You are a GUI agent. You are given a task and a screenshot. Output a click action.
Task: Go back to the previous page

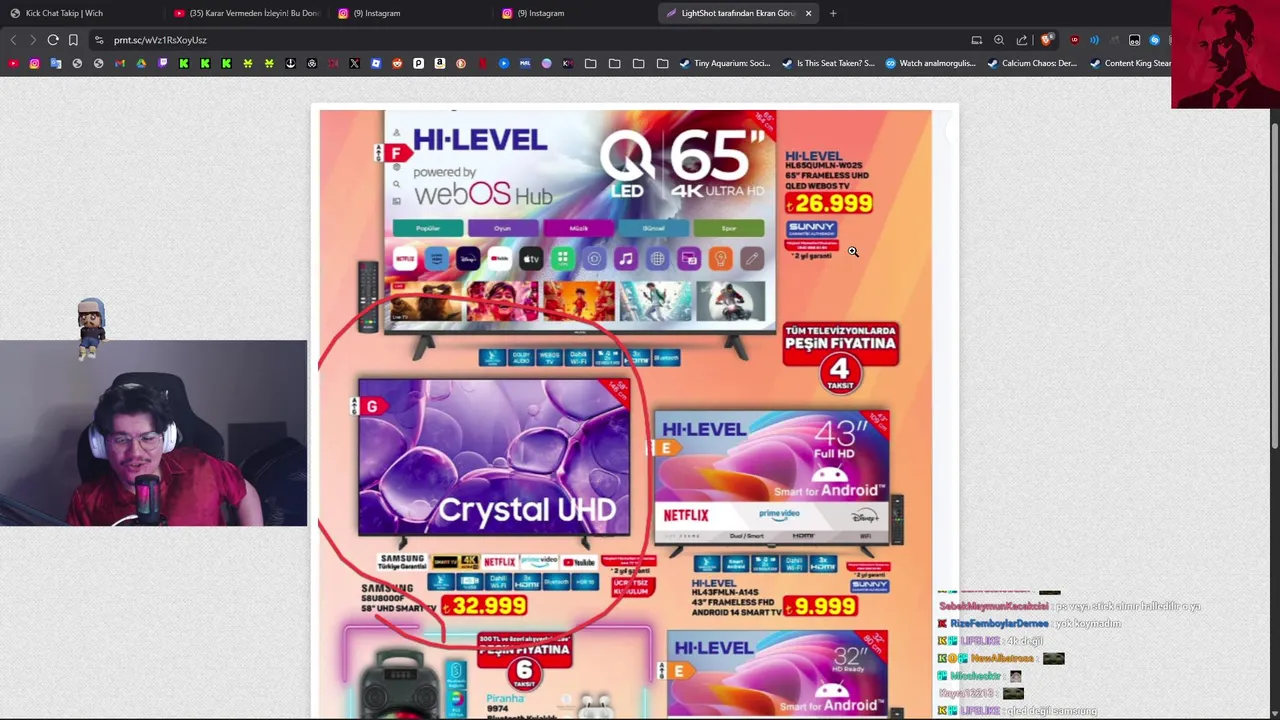tap(13, 40)
